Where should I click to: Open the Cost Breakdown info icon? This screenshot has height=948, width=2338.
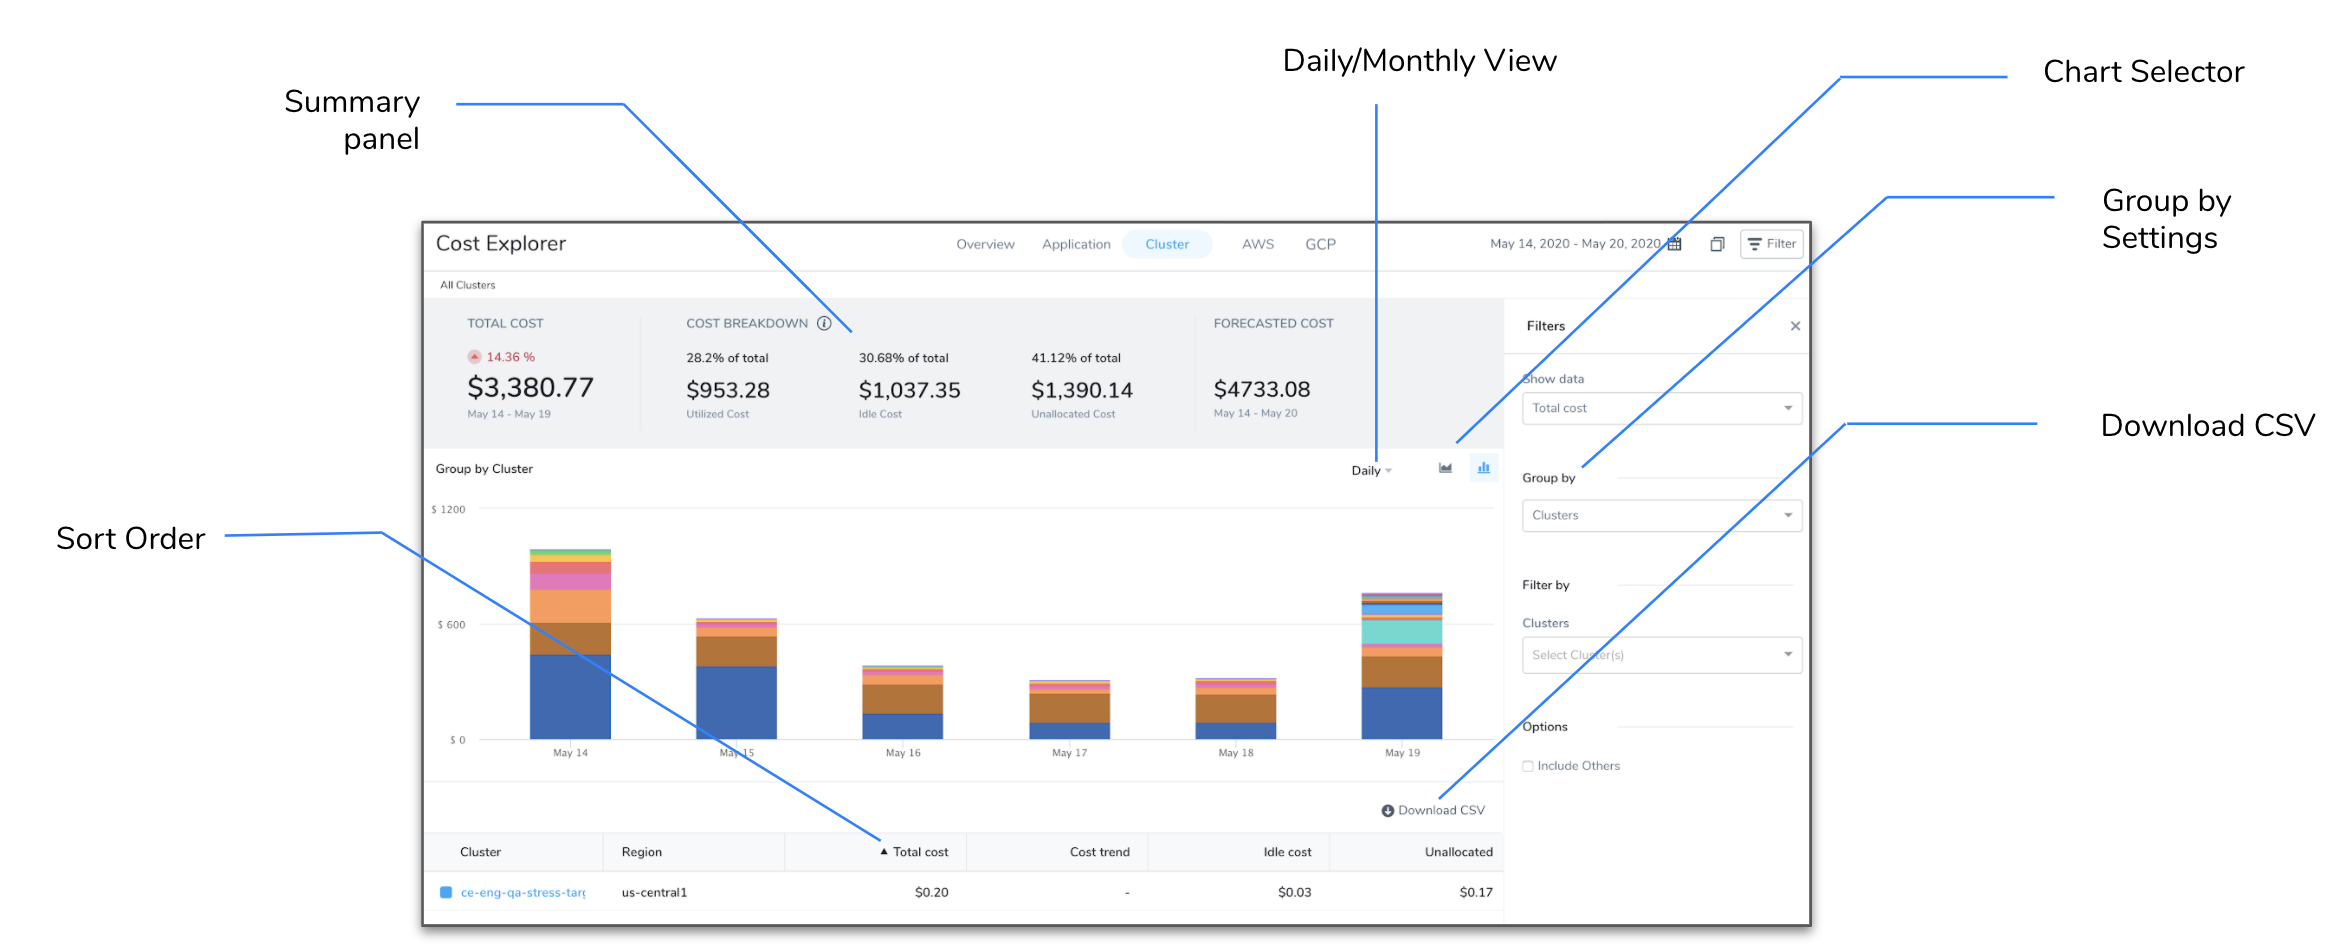824,323
